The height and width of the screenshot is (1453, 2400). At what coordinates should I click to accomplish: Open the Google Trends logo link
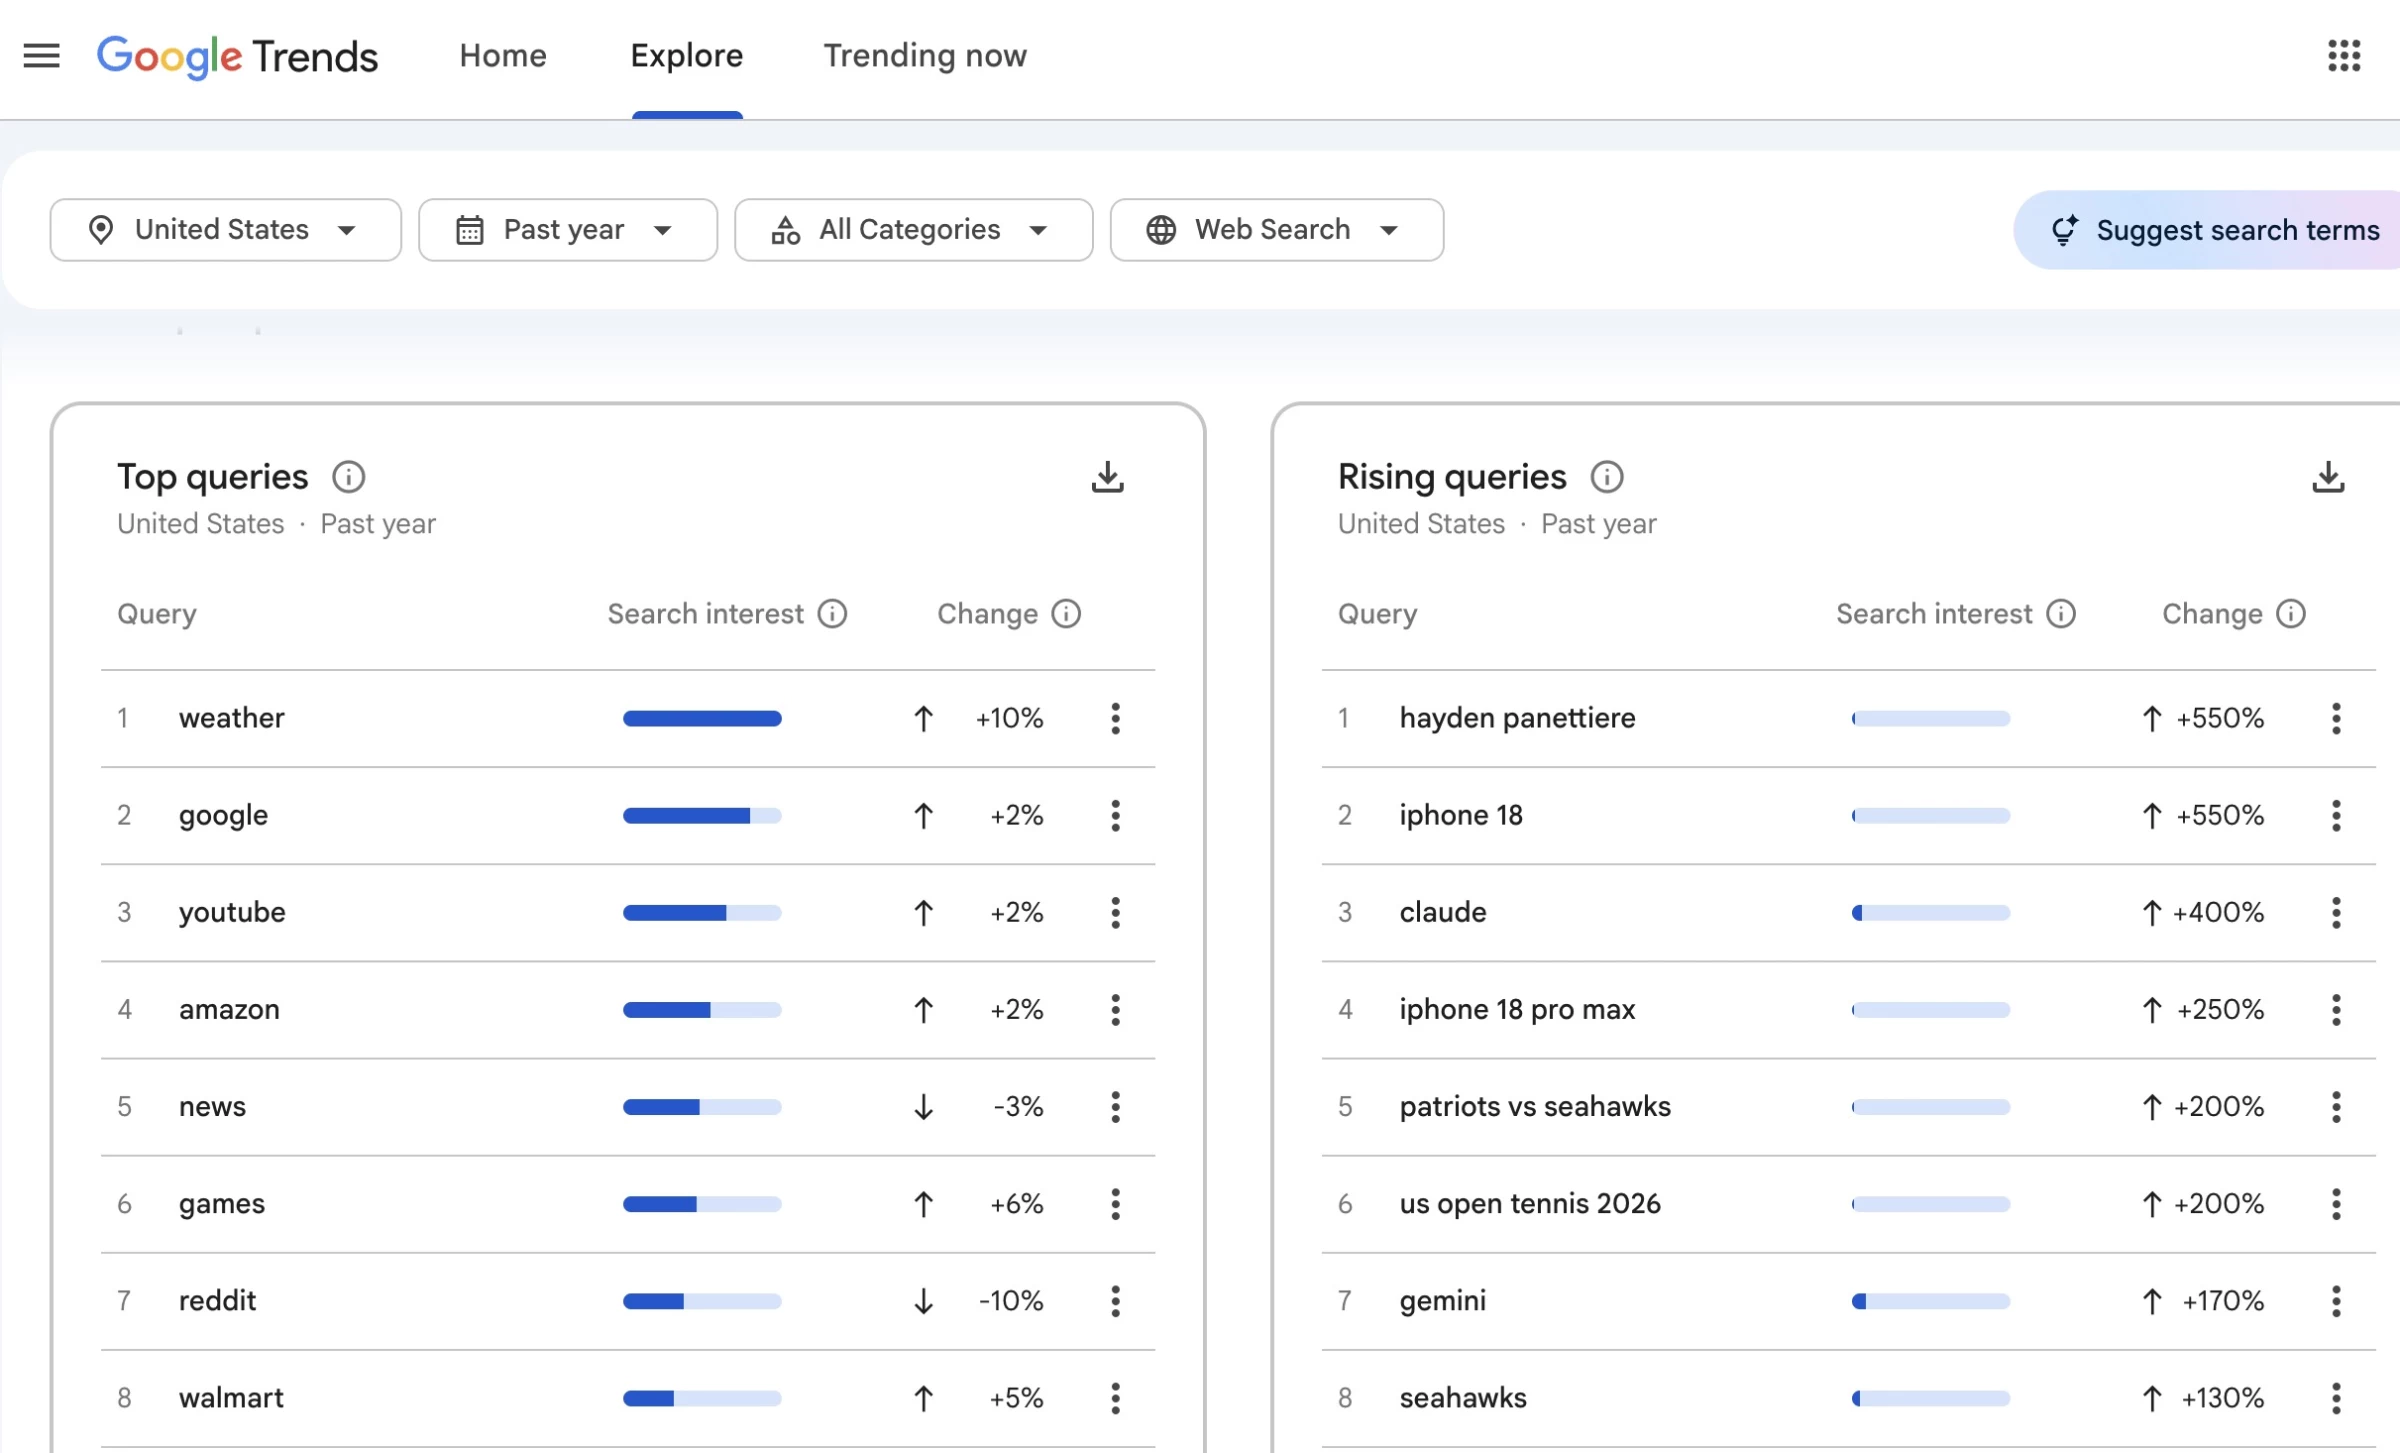(x=237, y=56)
